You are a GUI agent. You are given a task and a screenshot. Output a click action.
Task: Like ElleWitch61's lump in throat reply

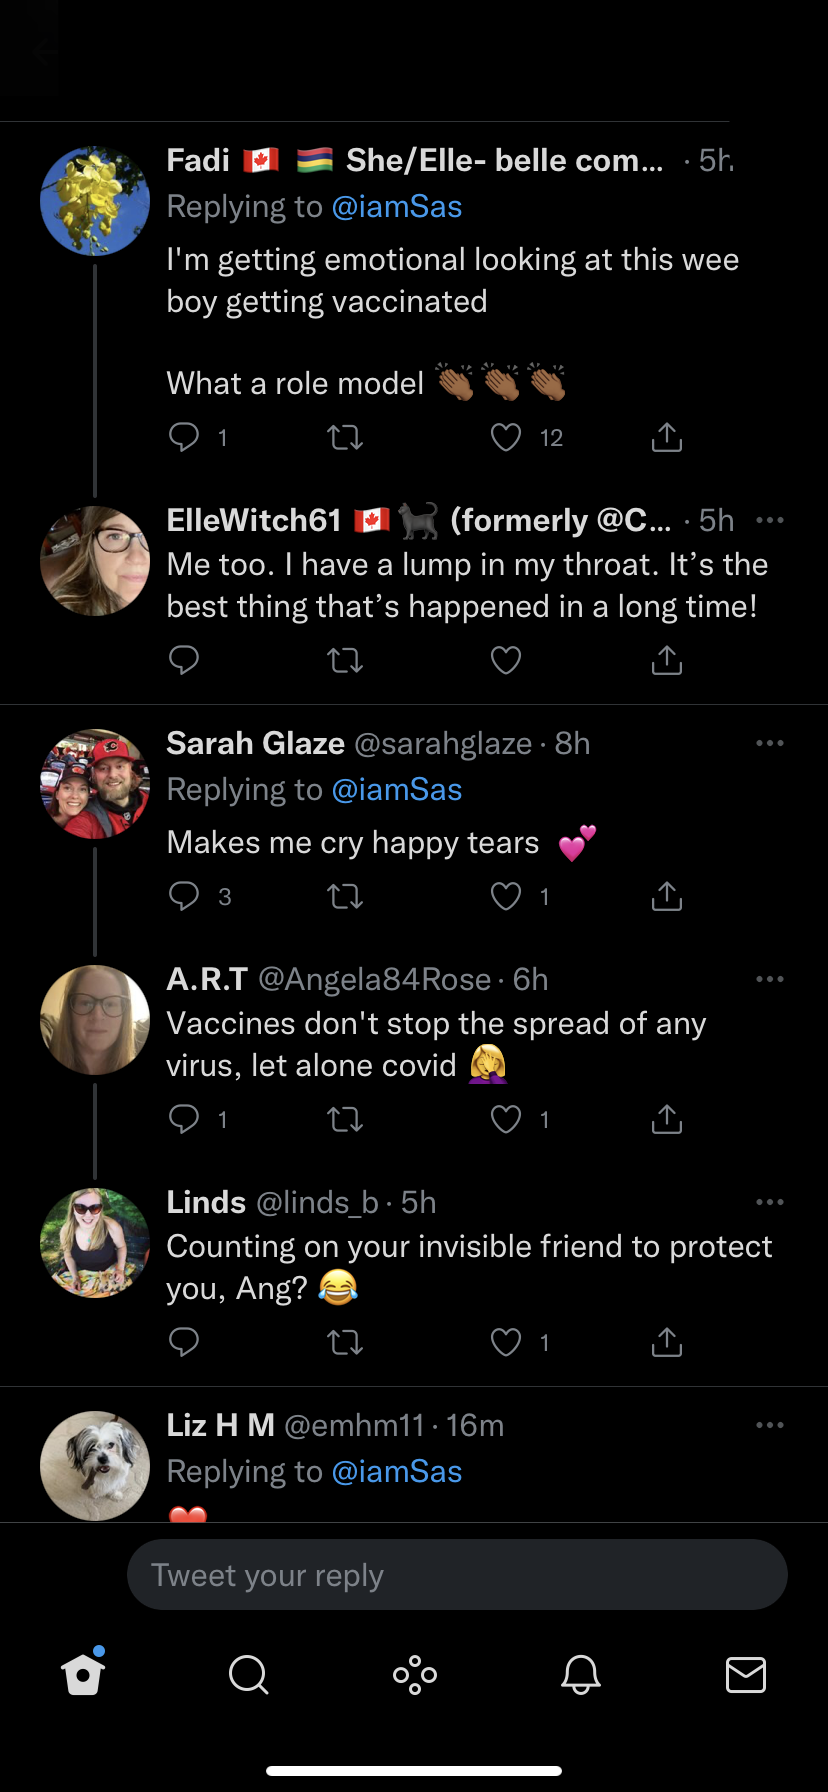506,660
